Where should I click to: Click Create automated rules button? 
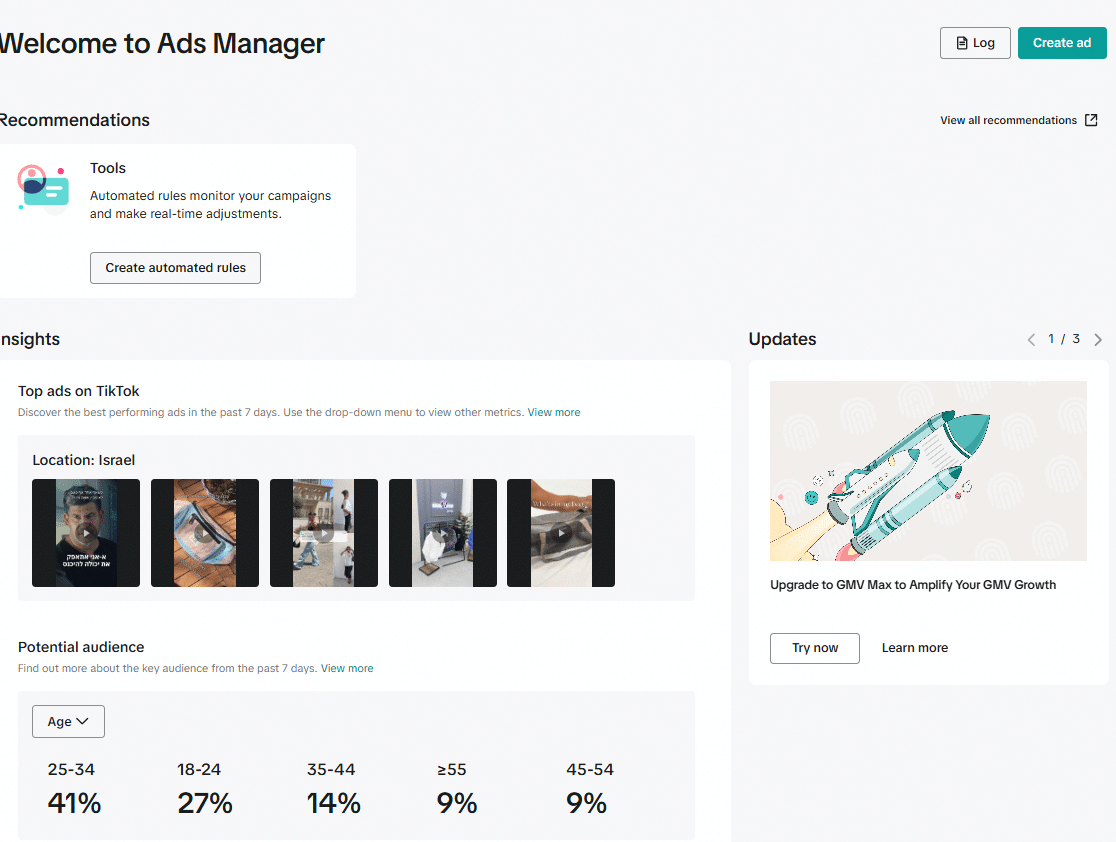coord(175,268)
